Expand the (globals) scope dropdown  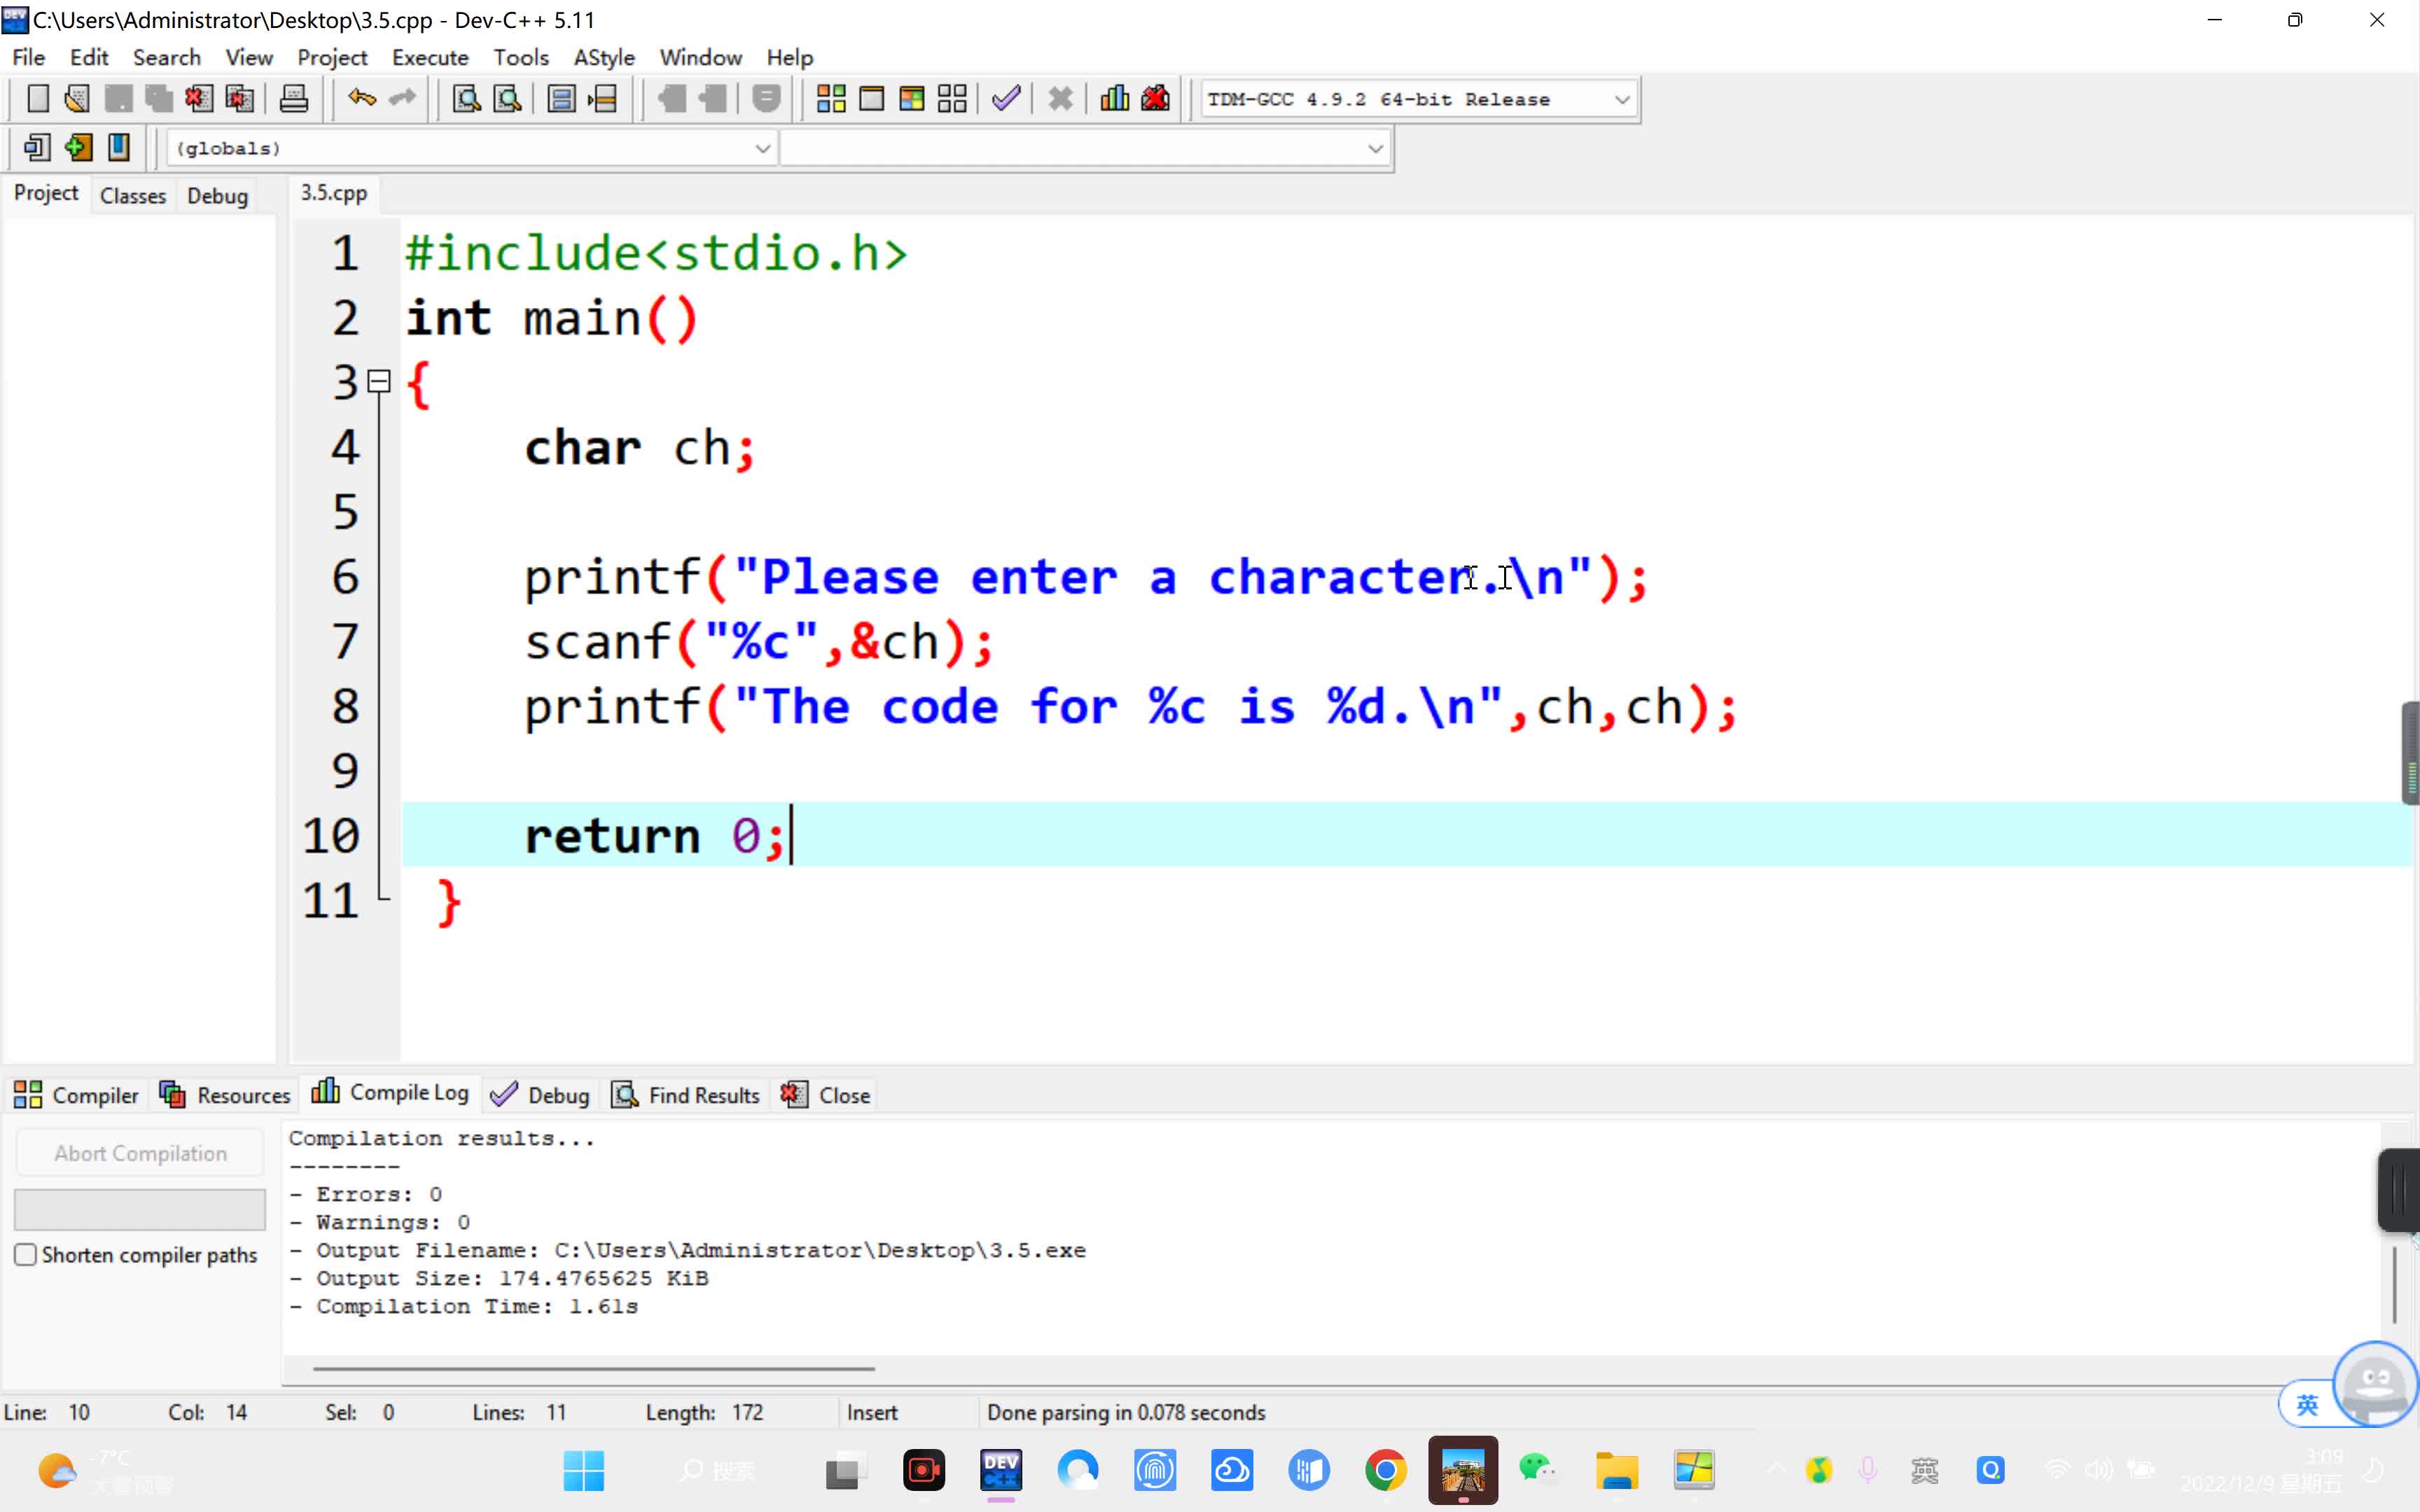(x=762, y=149)
